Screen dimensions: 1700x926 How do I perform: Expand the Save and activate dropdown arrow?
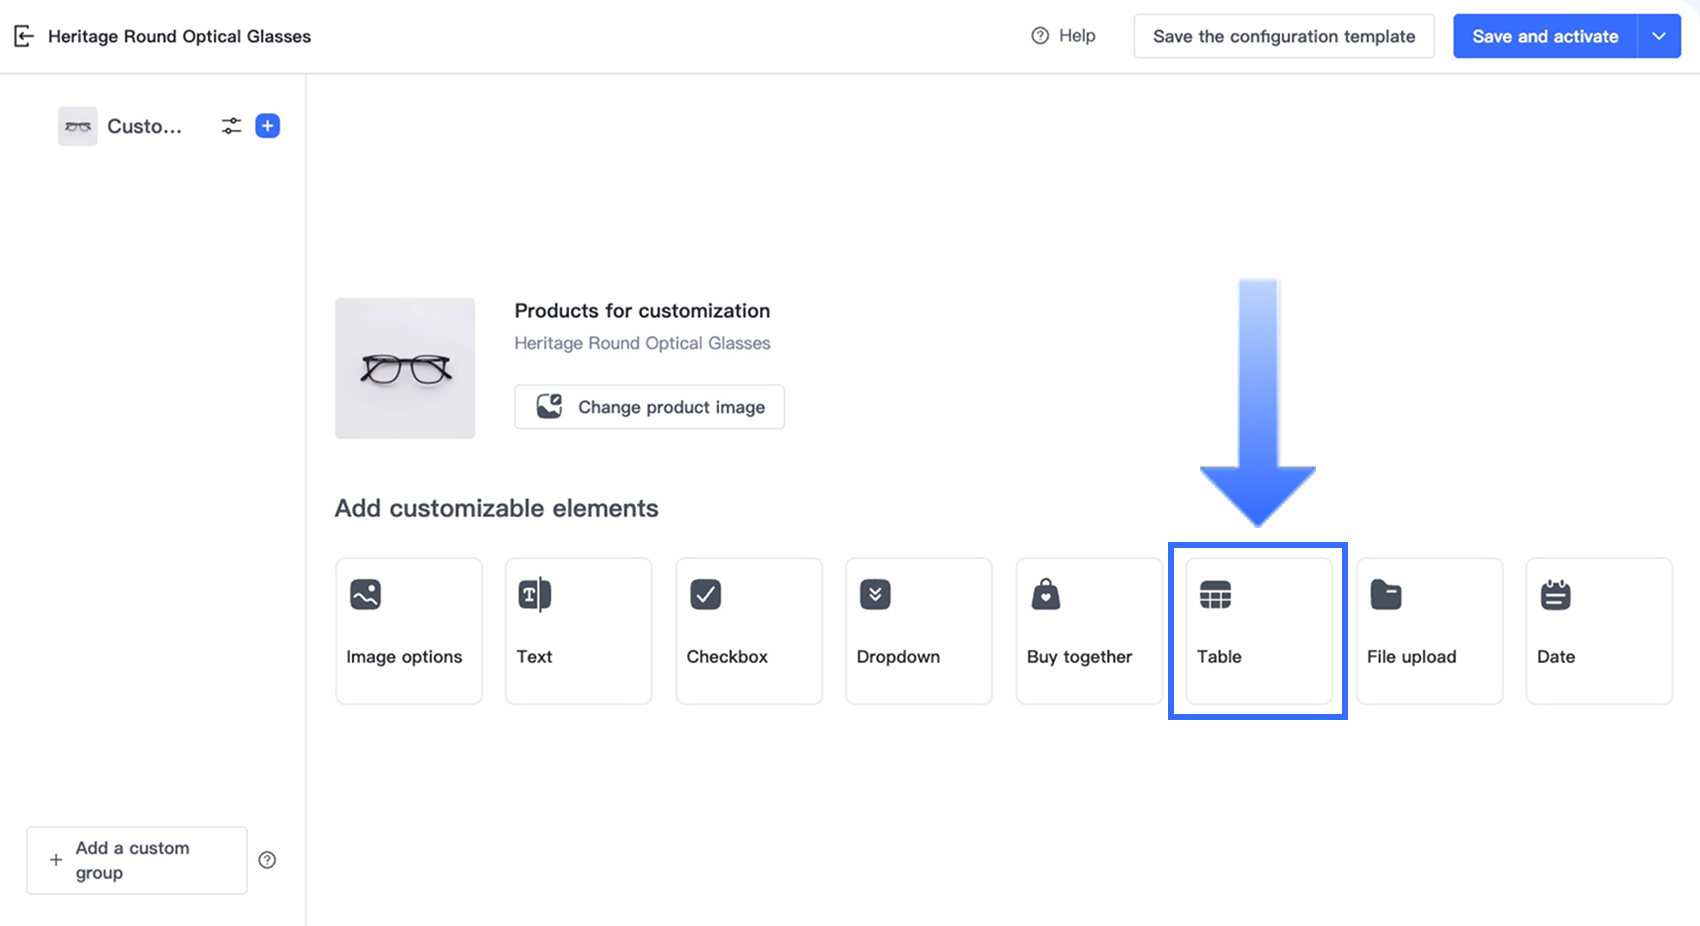1659,37
